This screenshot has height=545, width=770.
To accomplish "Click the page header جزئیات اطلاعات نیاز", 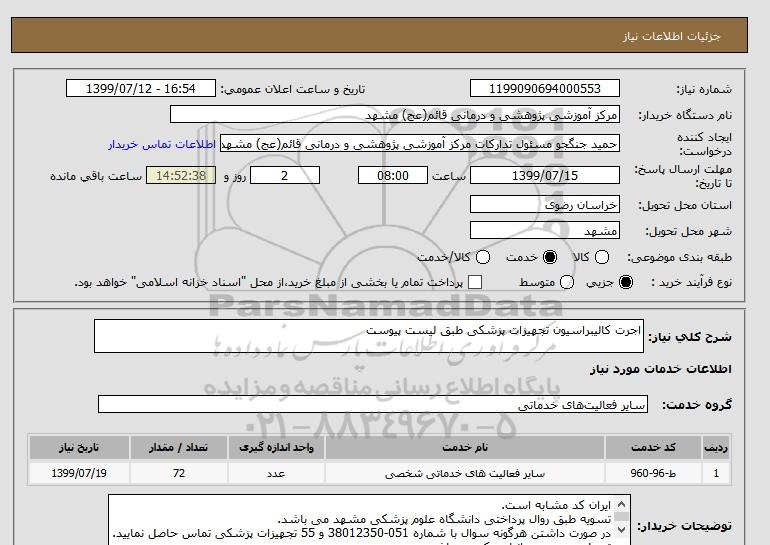I will coord(672,37).
